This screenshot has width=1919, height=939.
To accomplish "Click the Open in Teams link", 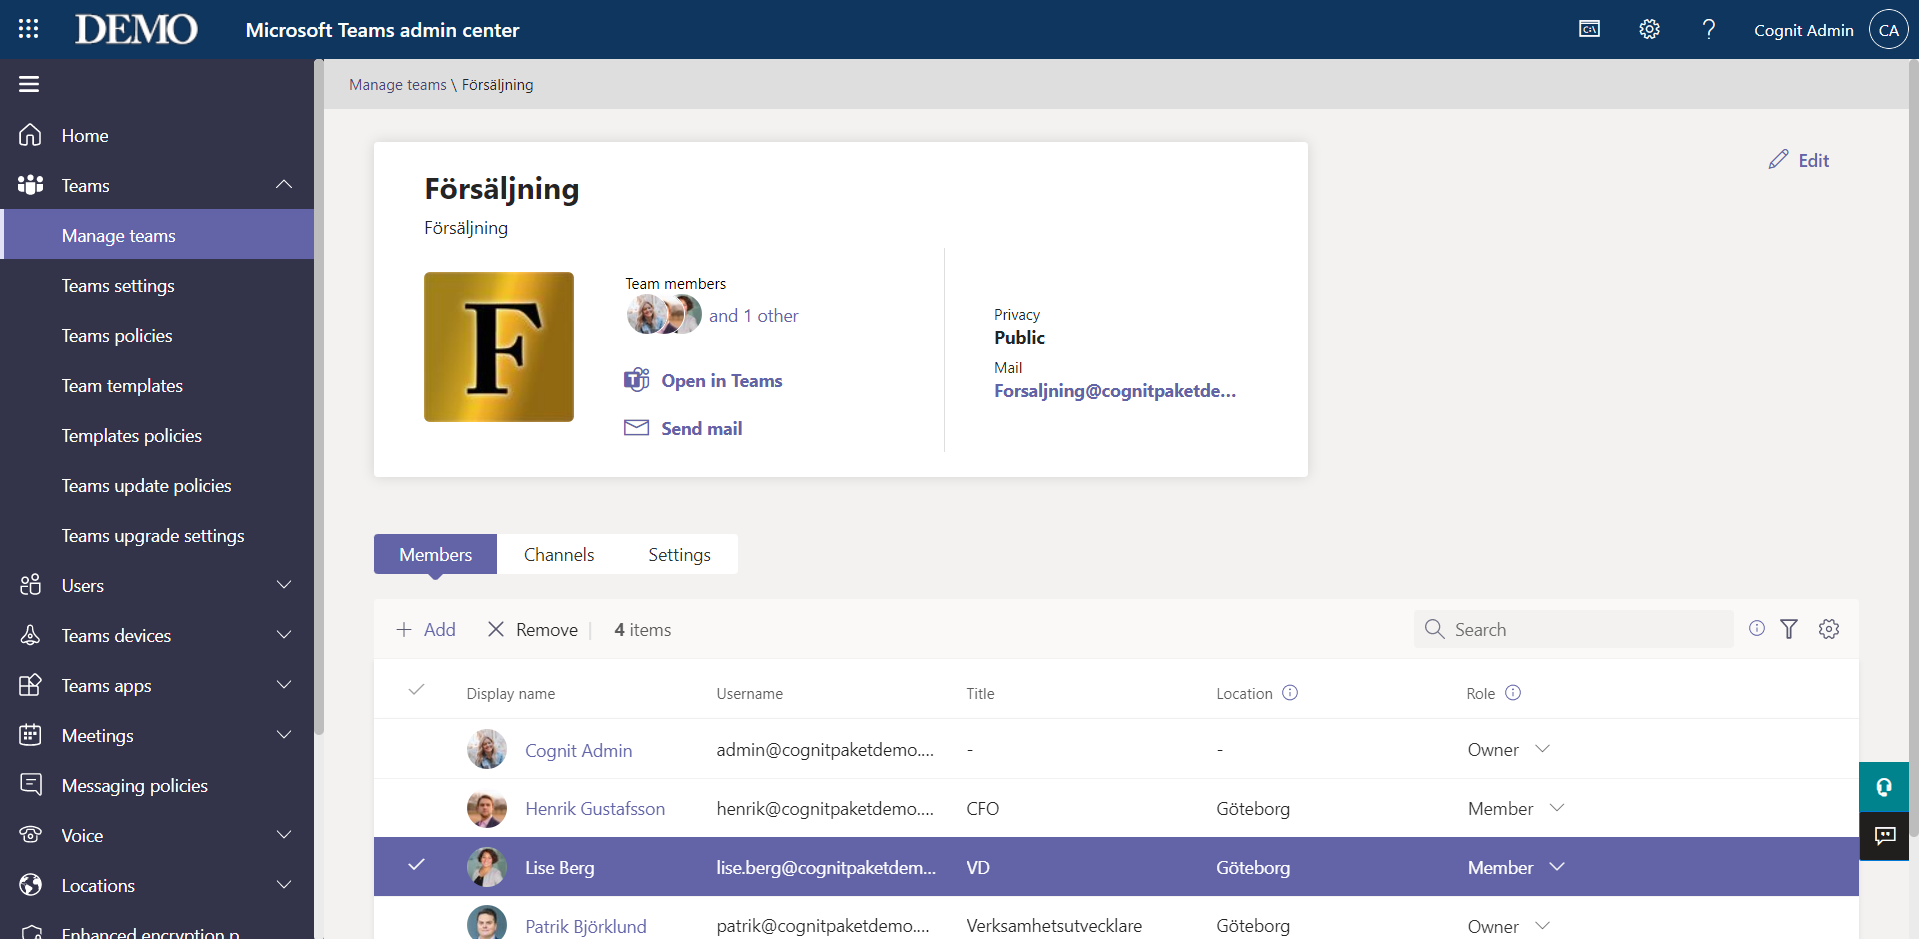I will click(721, 381).
